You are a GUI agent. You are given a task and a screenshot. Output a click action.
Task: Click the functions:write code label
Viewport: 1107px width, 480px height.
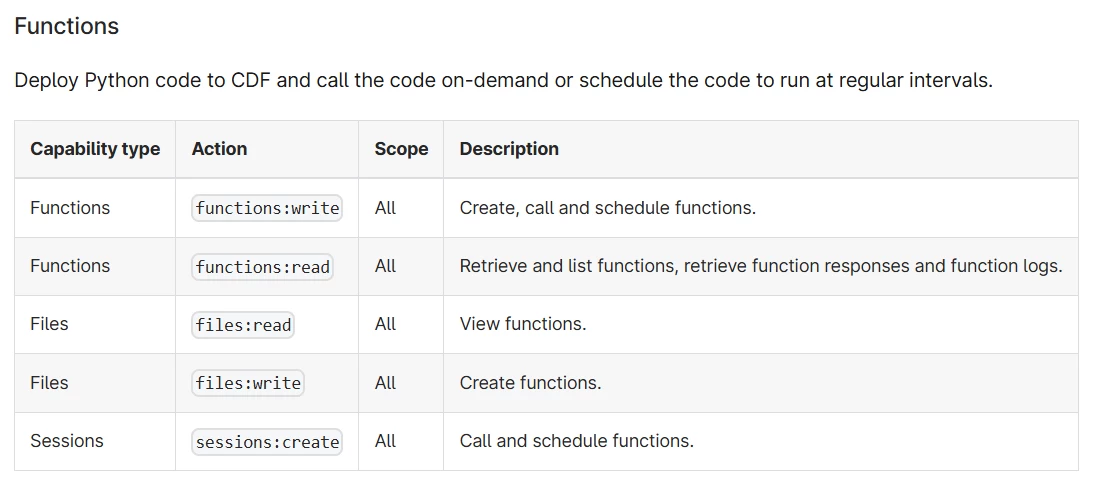(267, 208)
